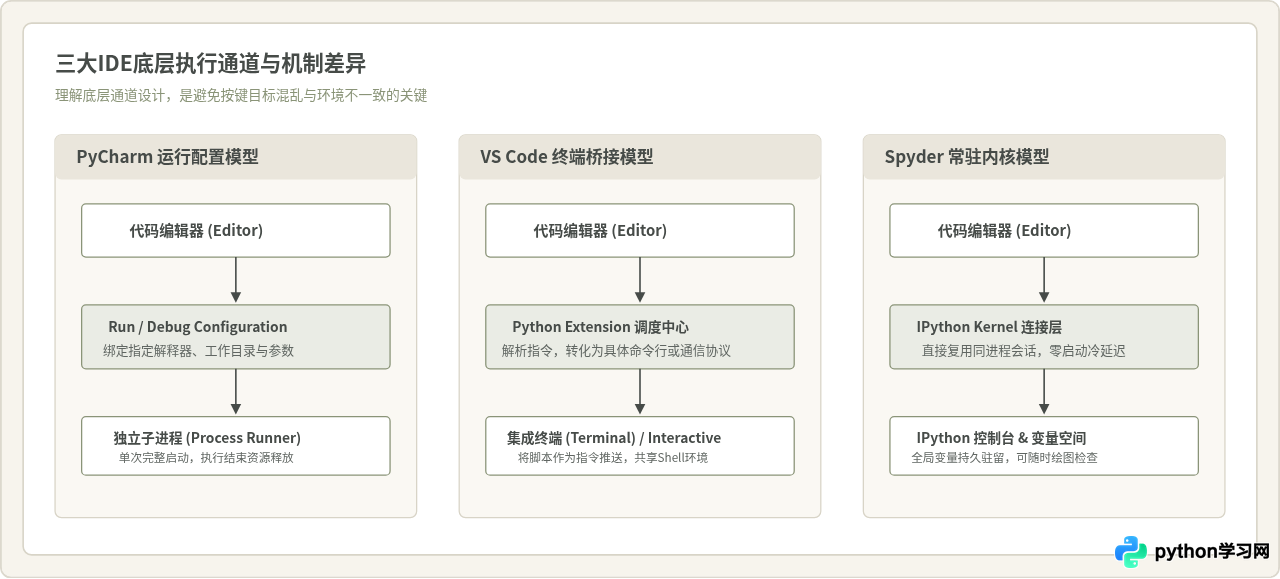Click the subtitle starting with 理解底层通道设计

(241, 96)
